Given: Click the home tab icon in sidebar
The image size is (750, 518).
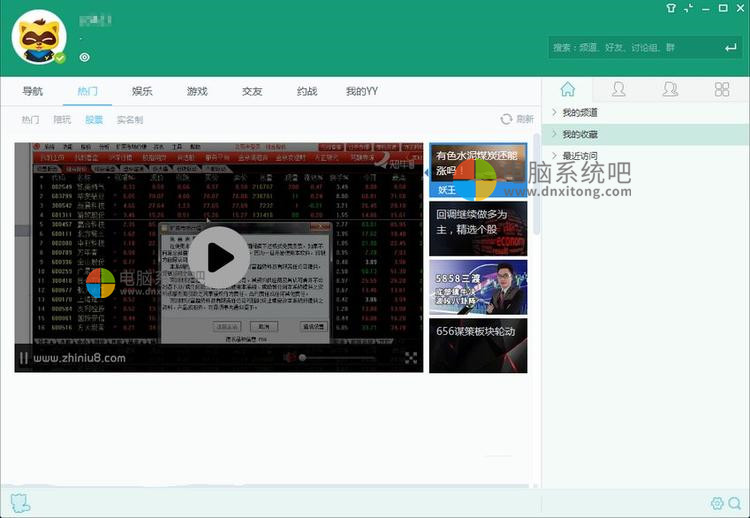Looking at the screenshot, I should (568, 90).
